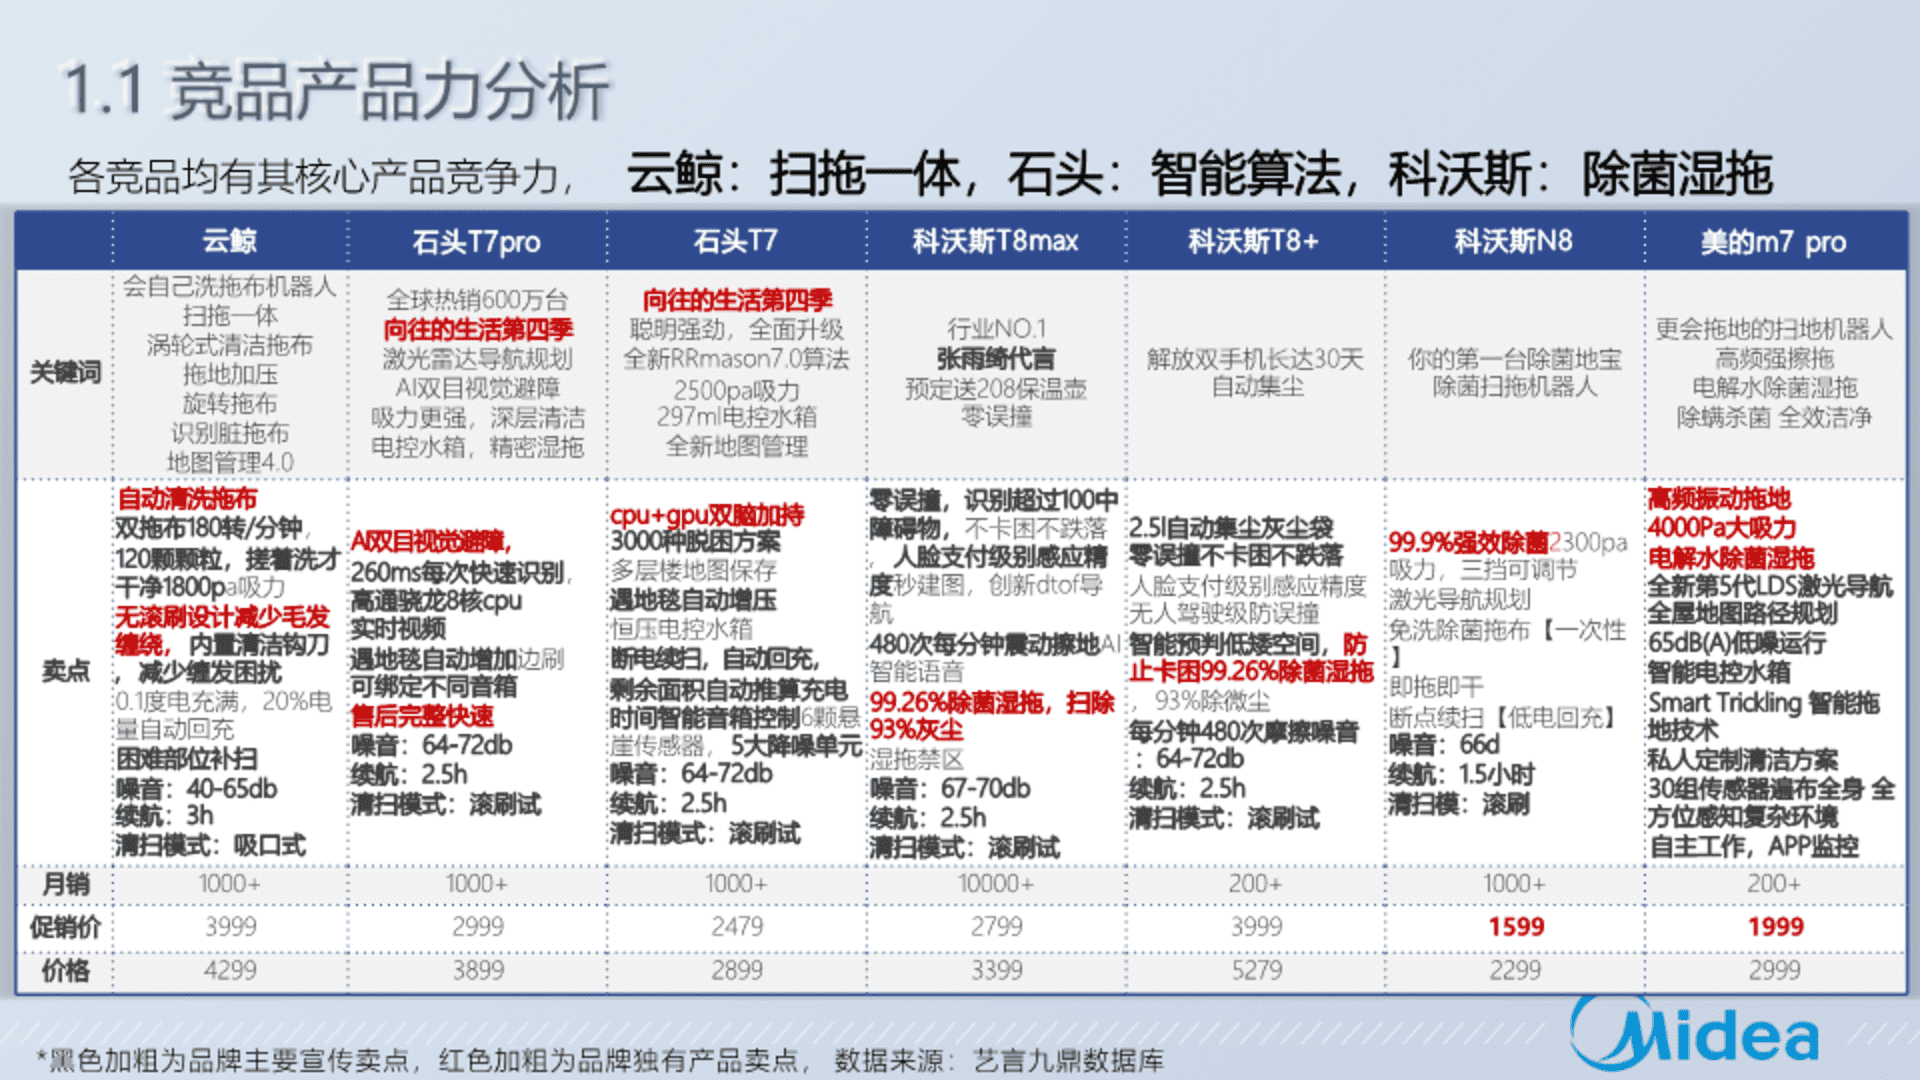1920x1080 pixels.
Task: Click the red 1999 promo price
Action: point(1775,927)
